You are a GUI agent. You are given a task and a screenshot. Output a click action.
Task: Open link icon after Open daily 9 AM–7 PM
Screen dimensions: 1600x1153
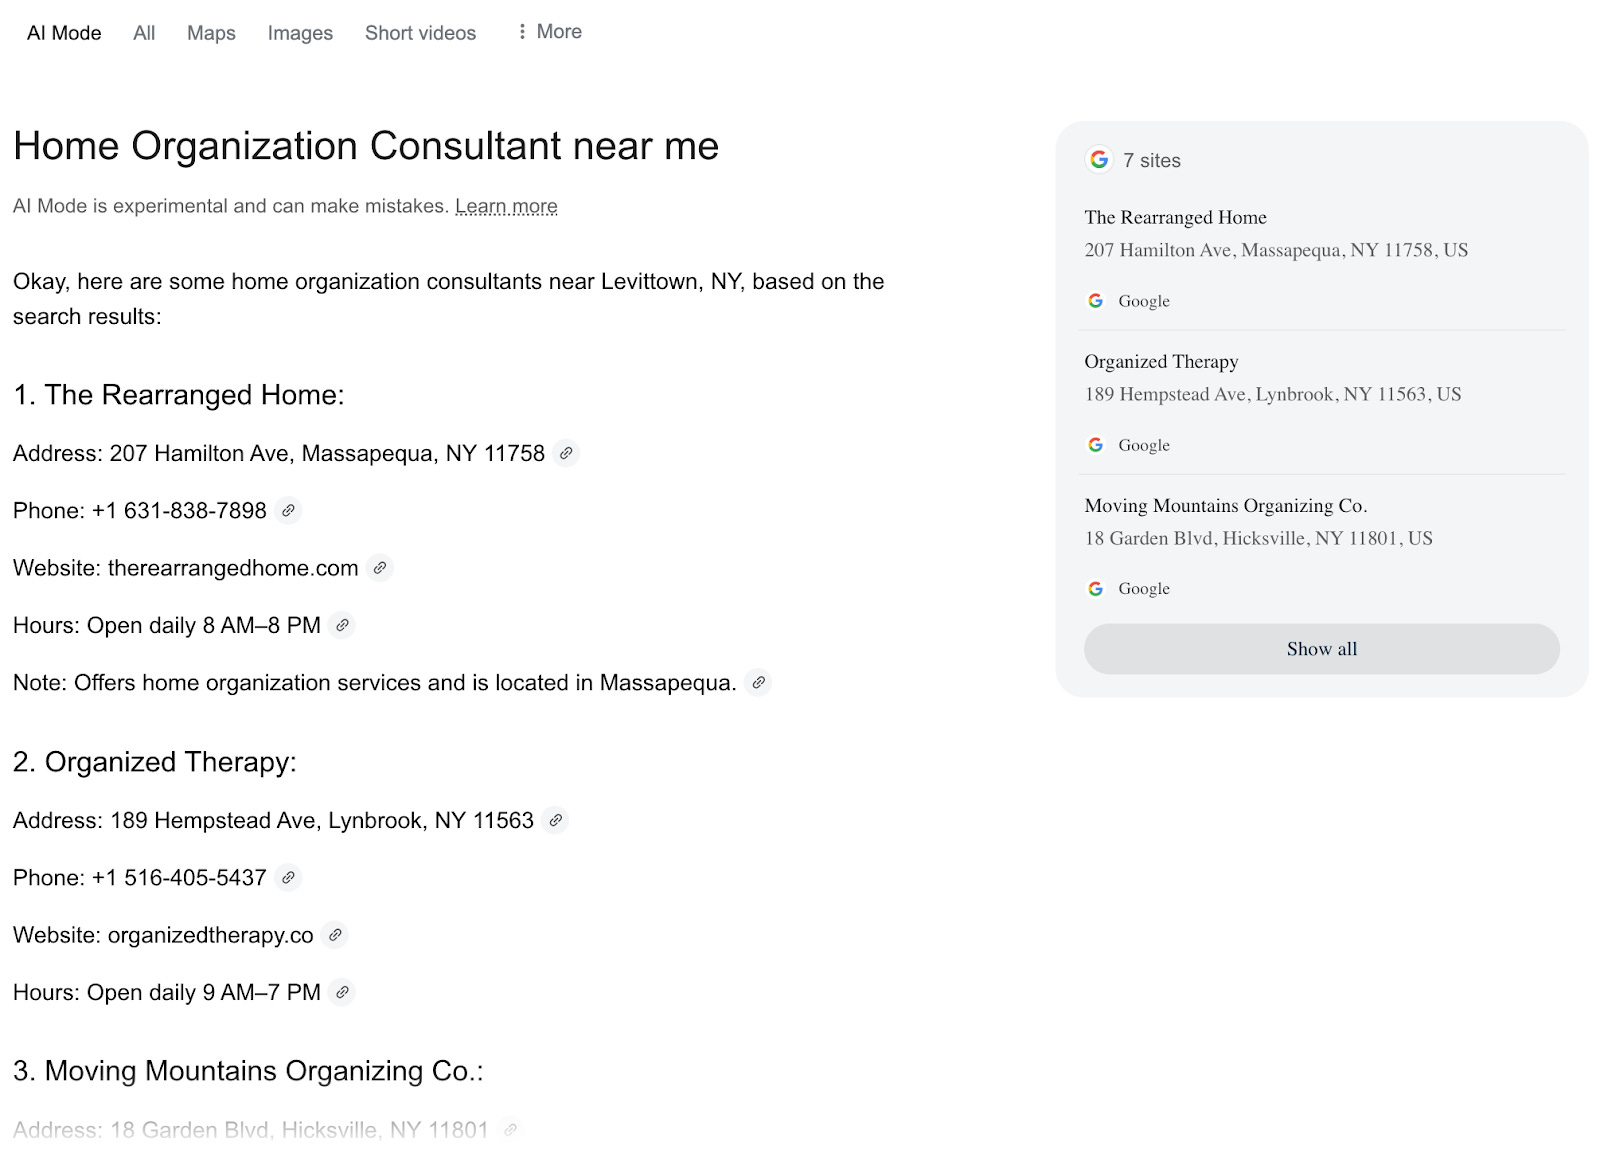[342, 992]
